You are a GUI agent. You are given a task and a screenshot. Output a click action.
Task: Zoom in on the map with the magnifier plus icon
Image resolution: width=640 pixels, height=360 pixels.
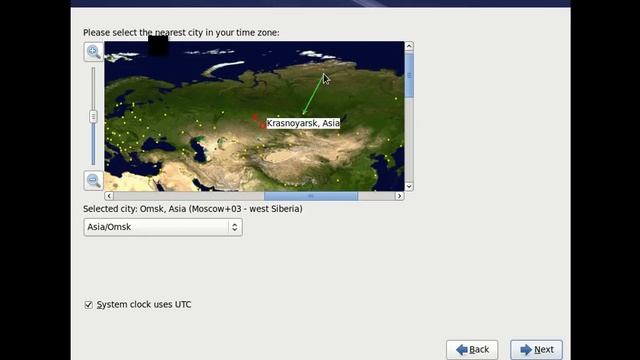(x=93, y=52)
